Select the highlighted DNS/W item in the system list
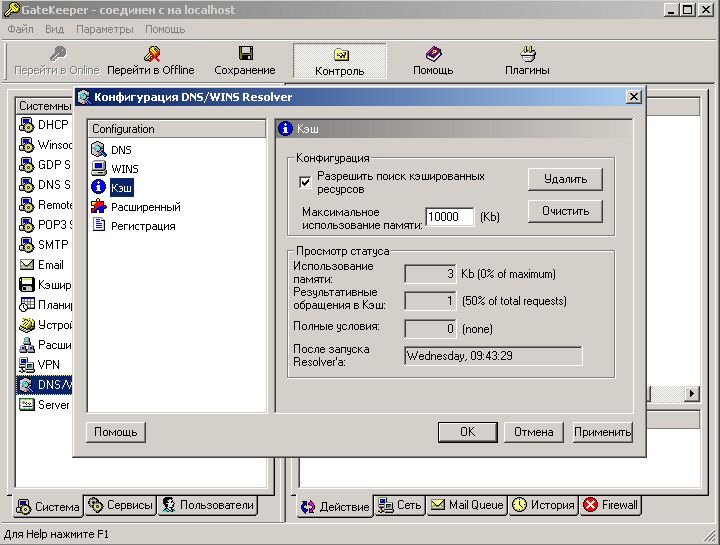Image resolution: width=720 pixels, height=545 pixels. [45, 385]
